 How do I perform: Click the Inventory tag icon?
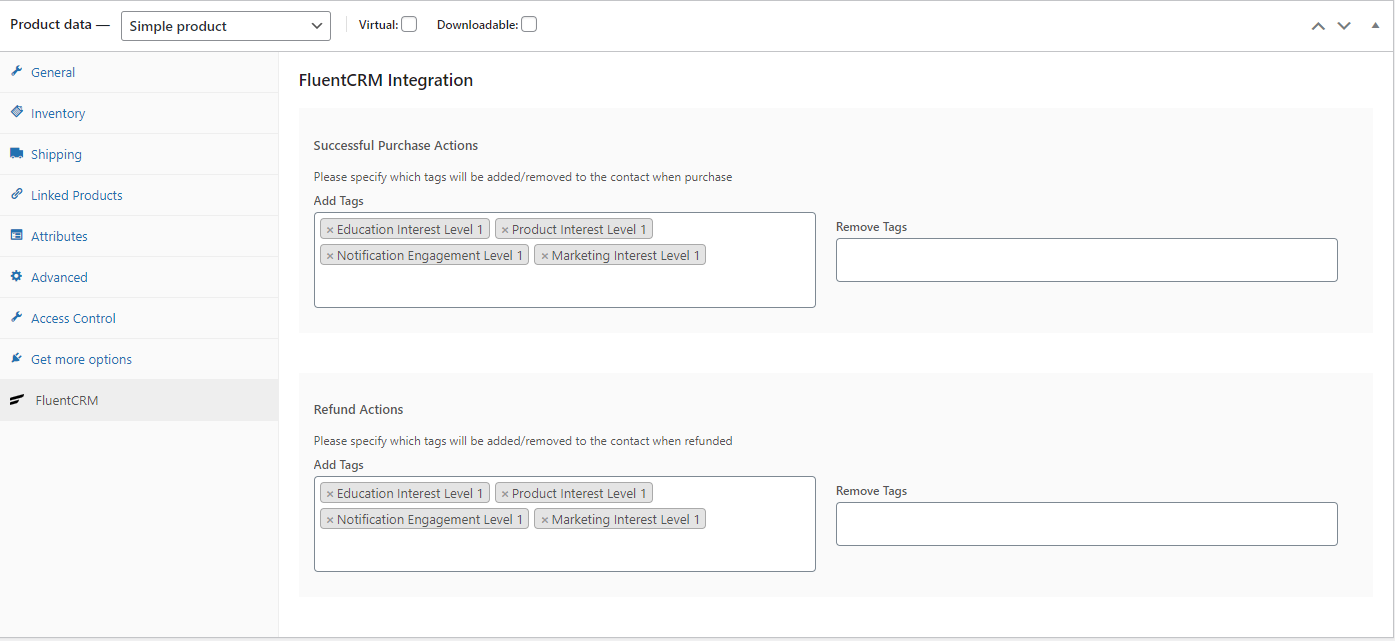[x=16, y=112]
